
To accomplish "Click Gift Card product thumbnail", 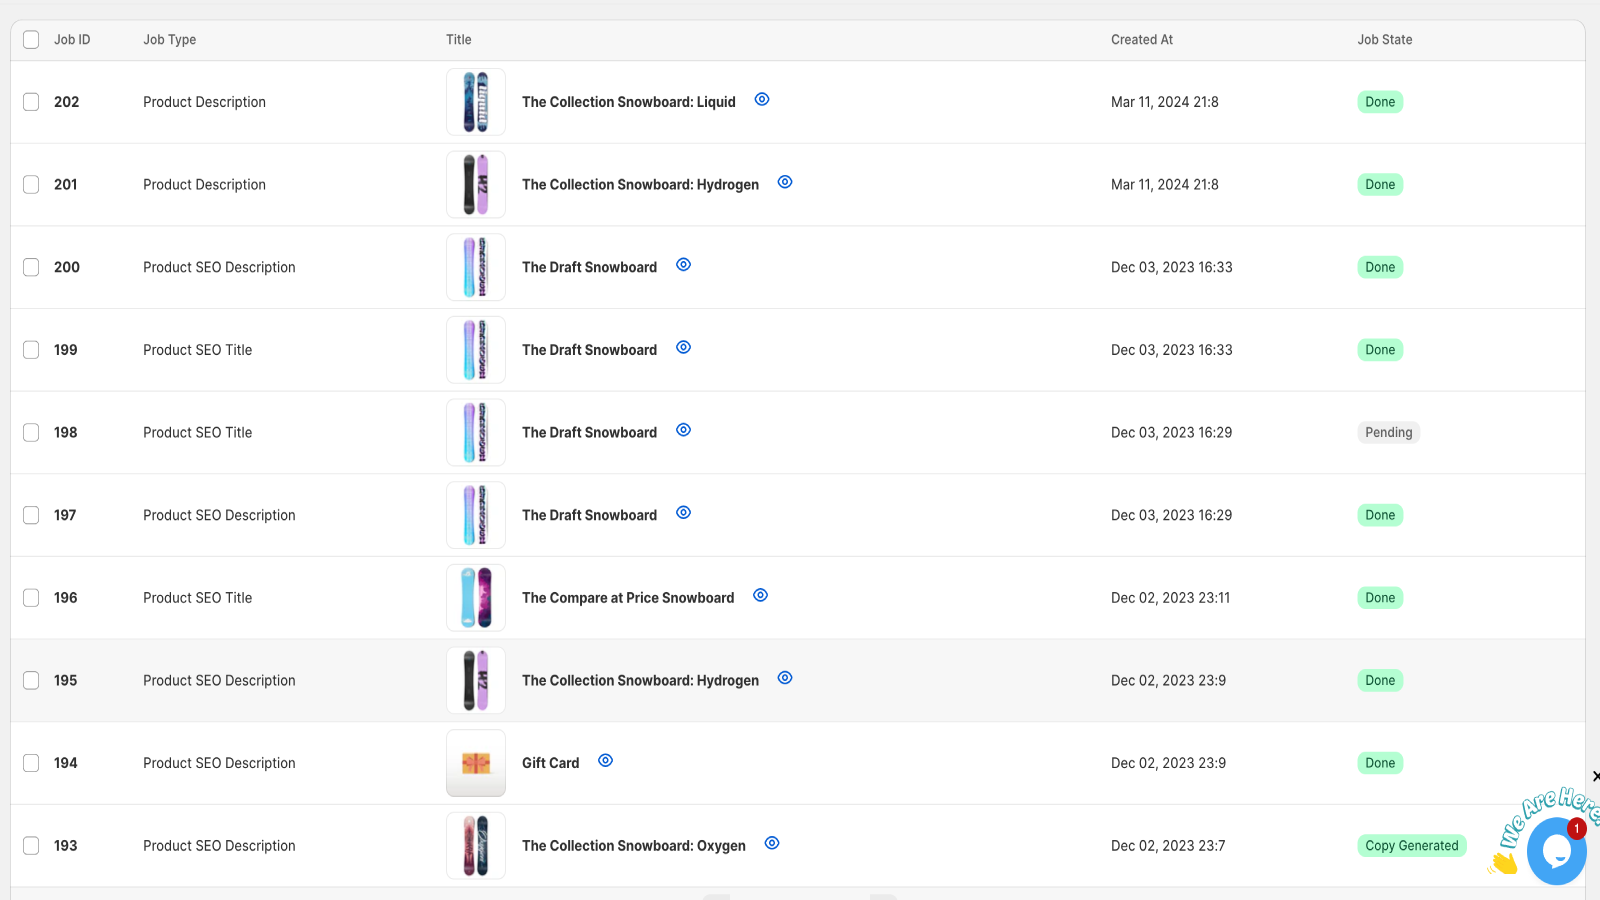I will pyautogui.click(x=476, y=763).
